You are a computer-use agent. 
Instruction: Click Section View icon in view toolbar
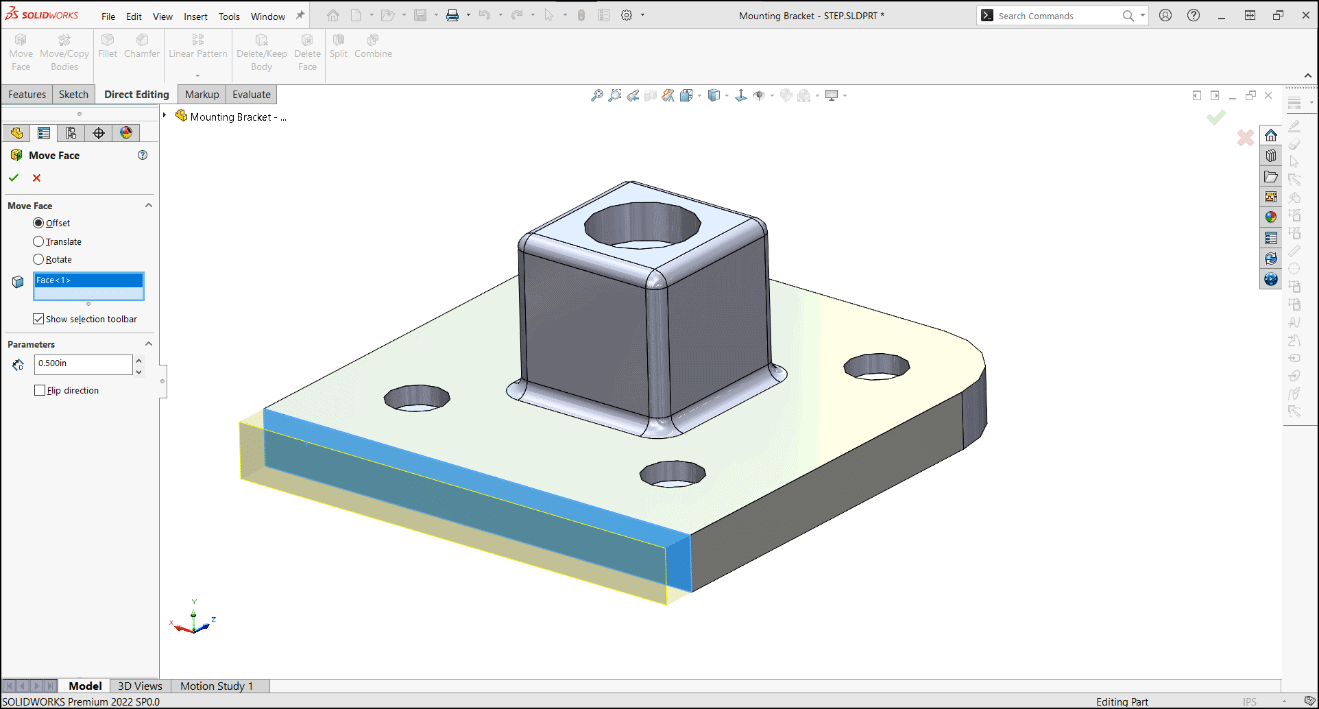coord(651,96)
